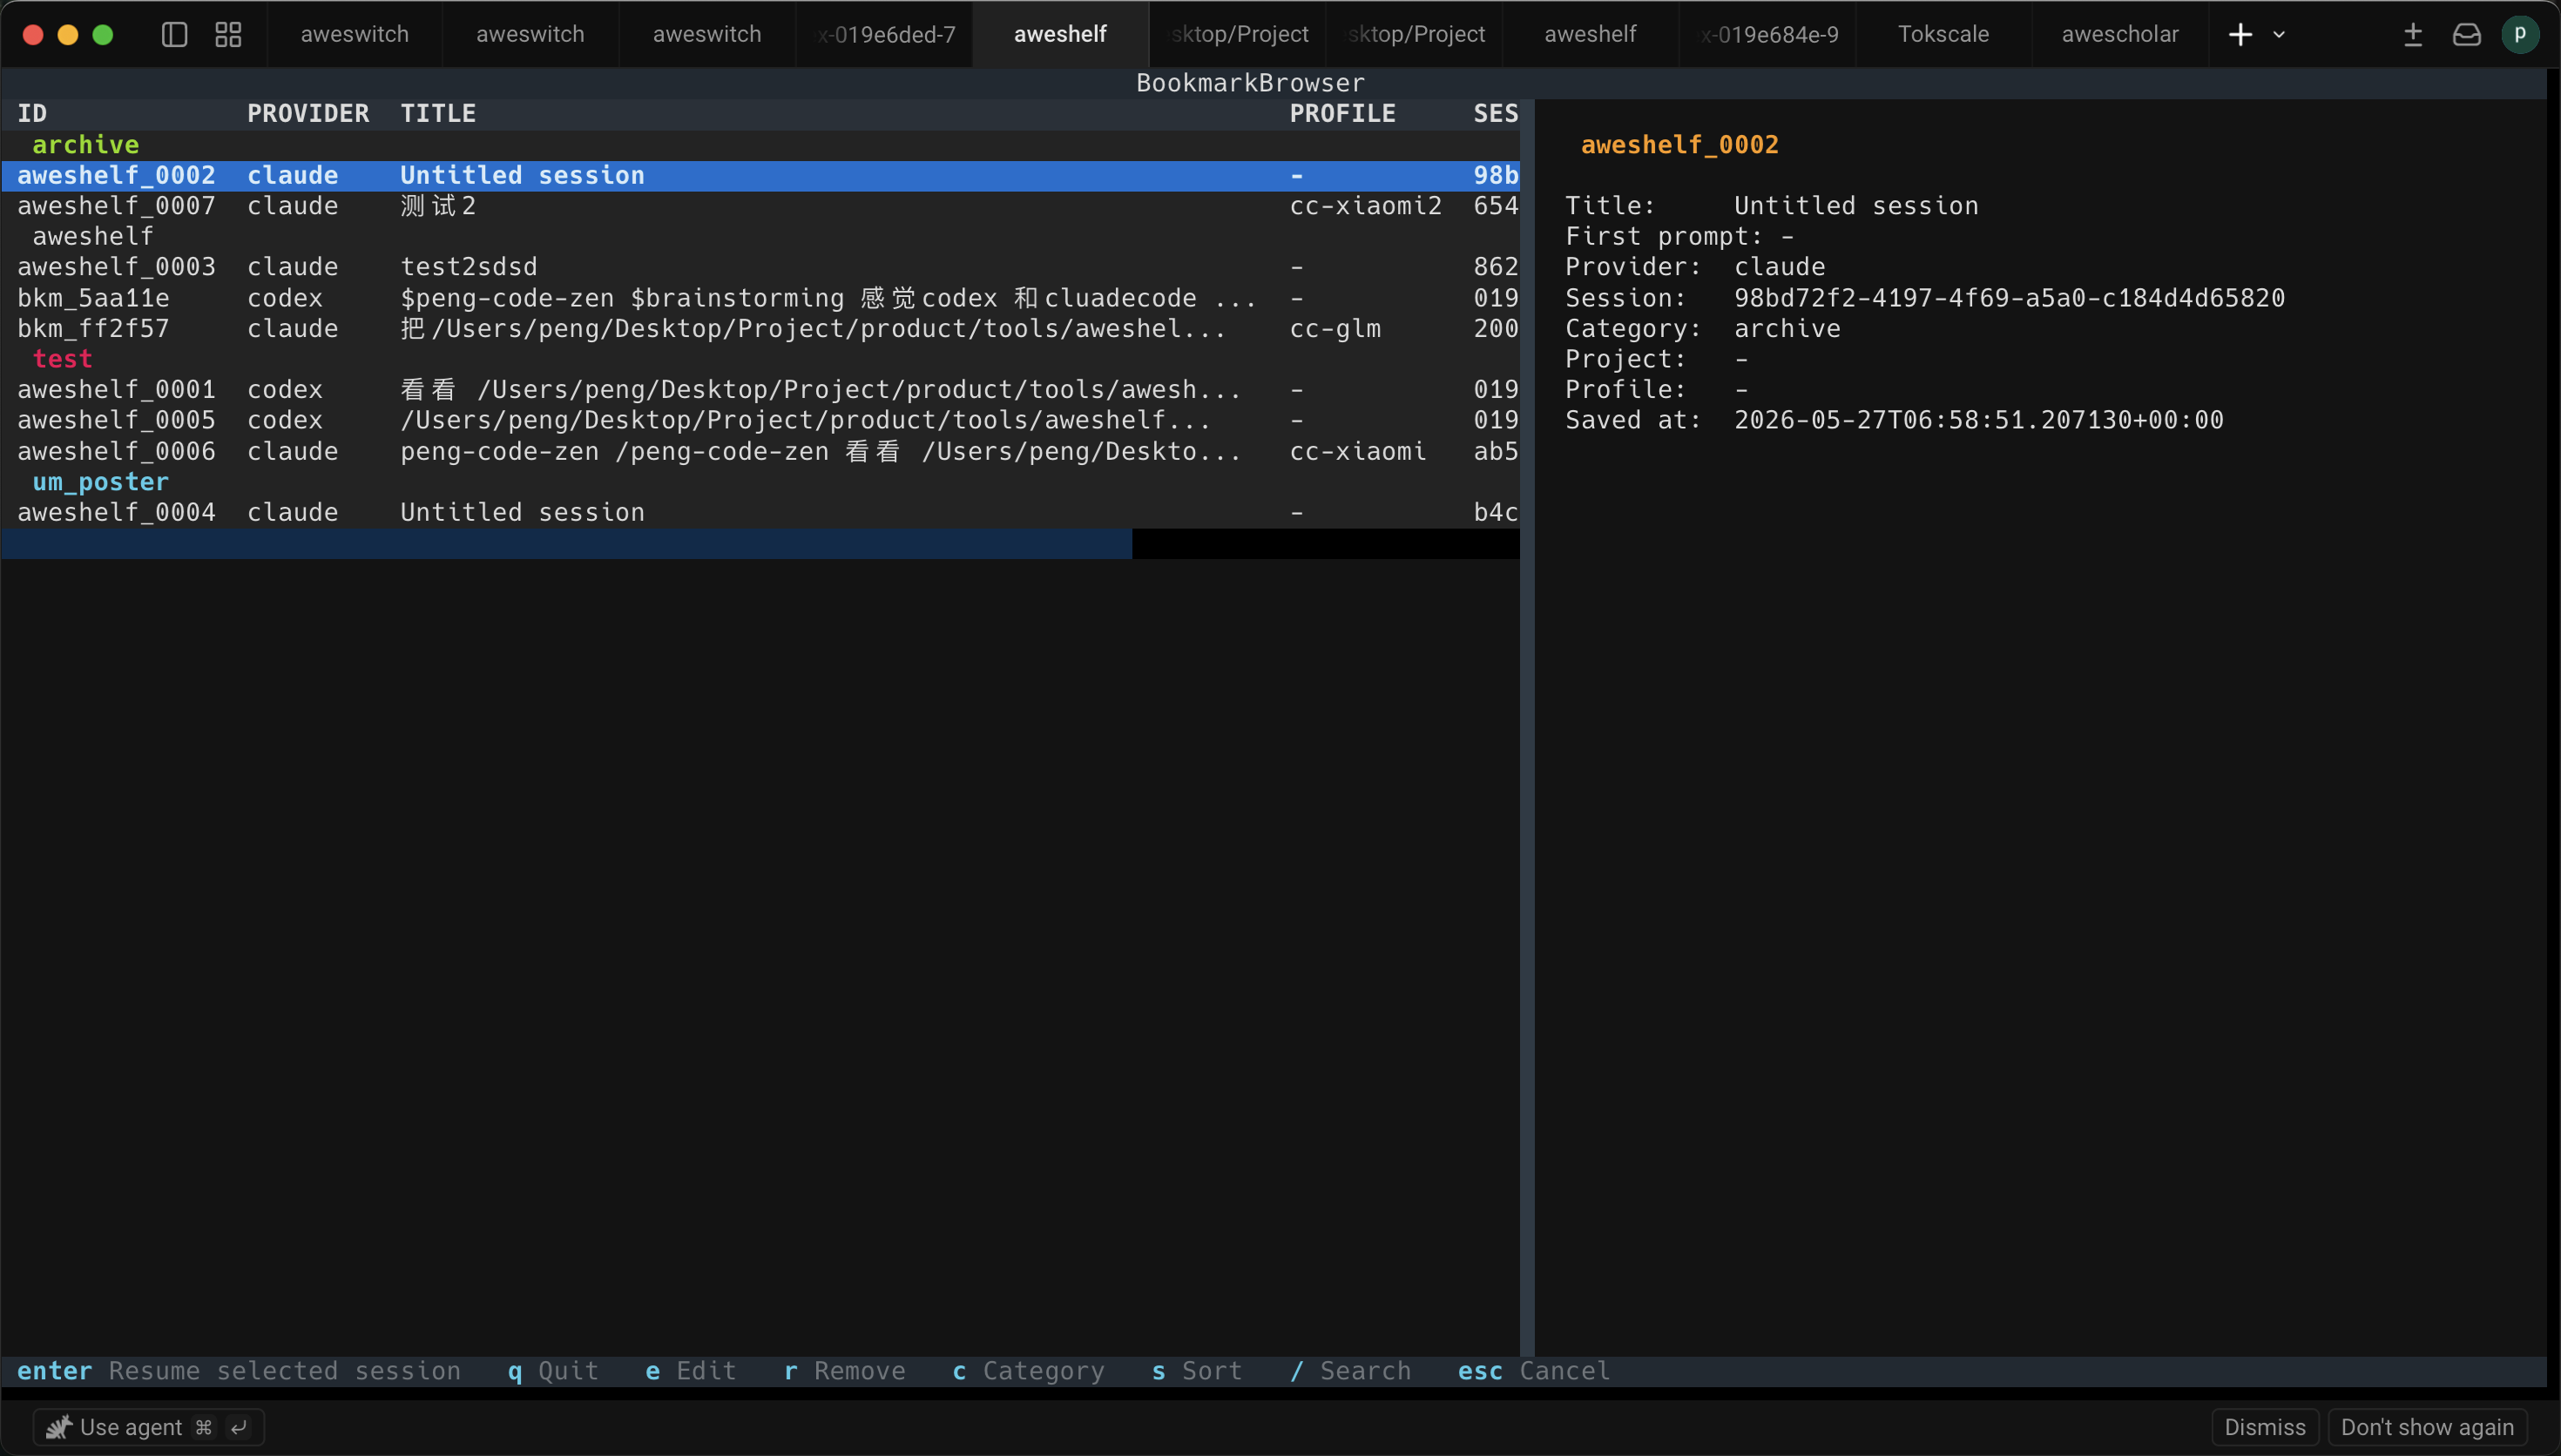The width and height of the screenshot is (2561, 1456).
Task: Click Edit shortcut in footer
Action: click(691, 1371)
